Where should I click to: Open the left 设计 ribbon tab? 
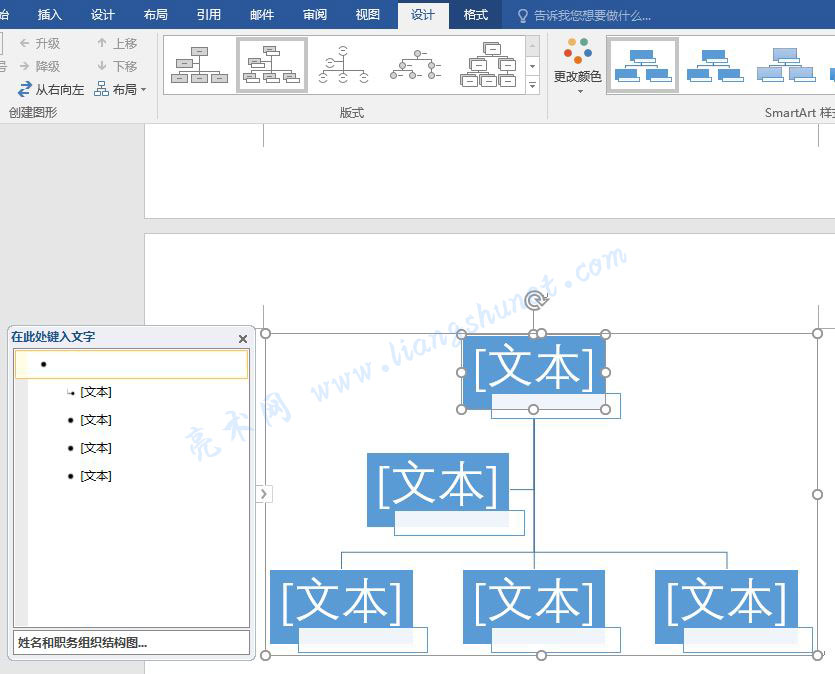pyautogui.click(x=102, y=15)
